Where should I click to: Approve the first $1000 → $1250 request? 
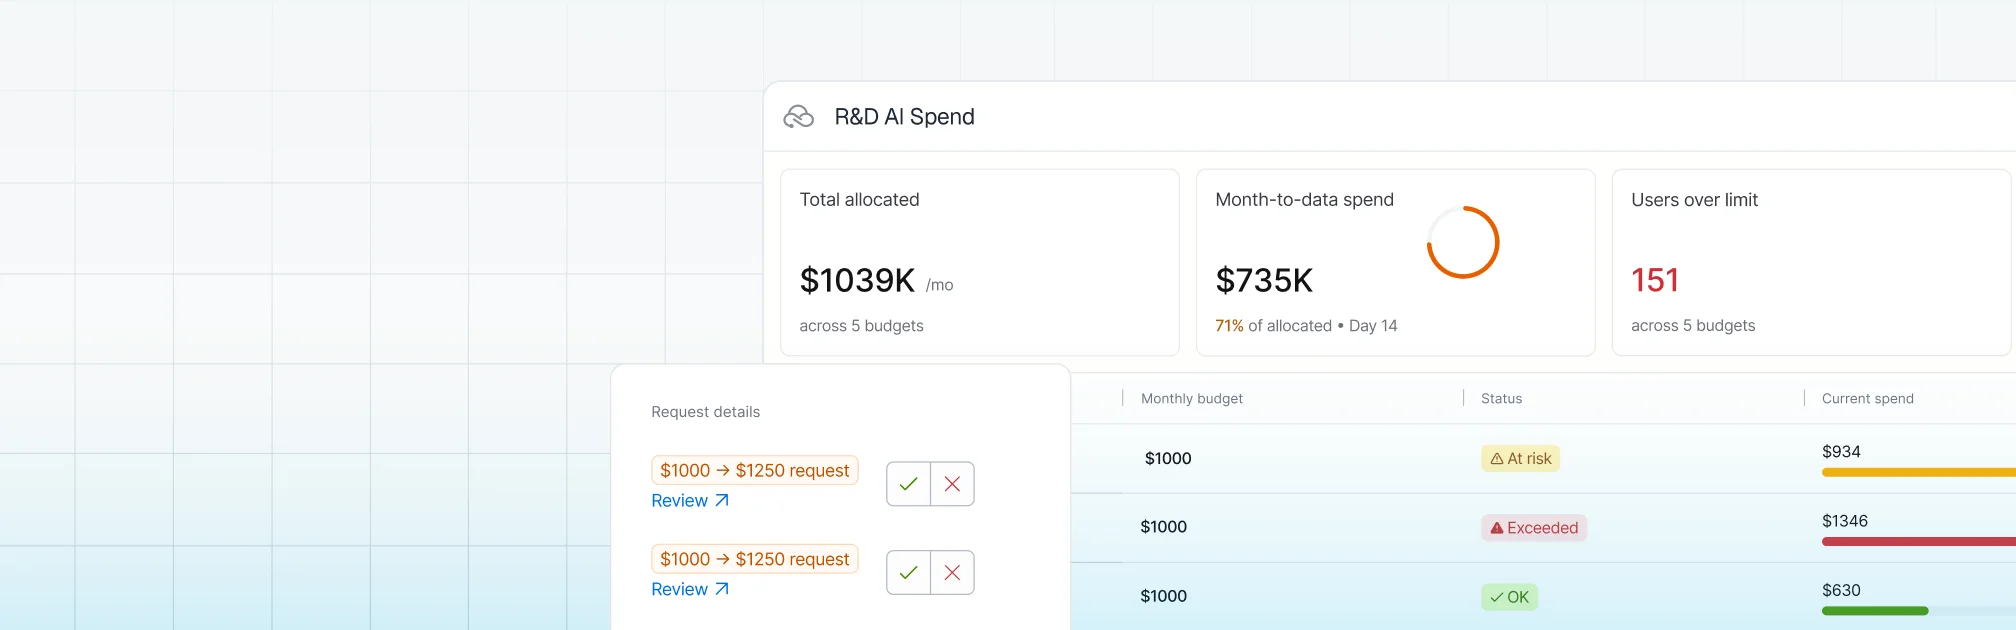point(908,484)
